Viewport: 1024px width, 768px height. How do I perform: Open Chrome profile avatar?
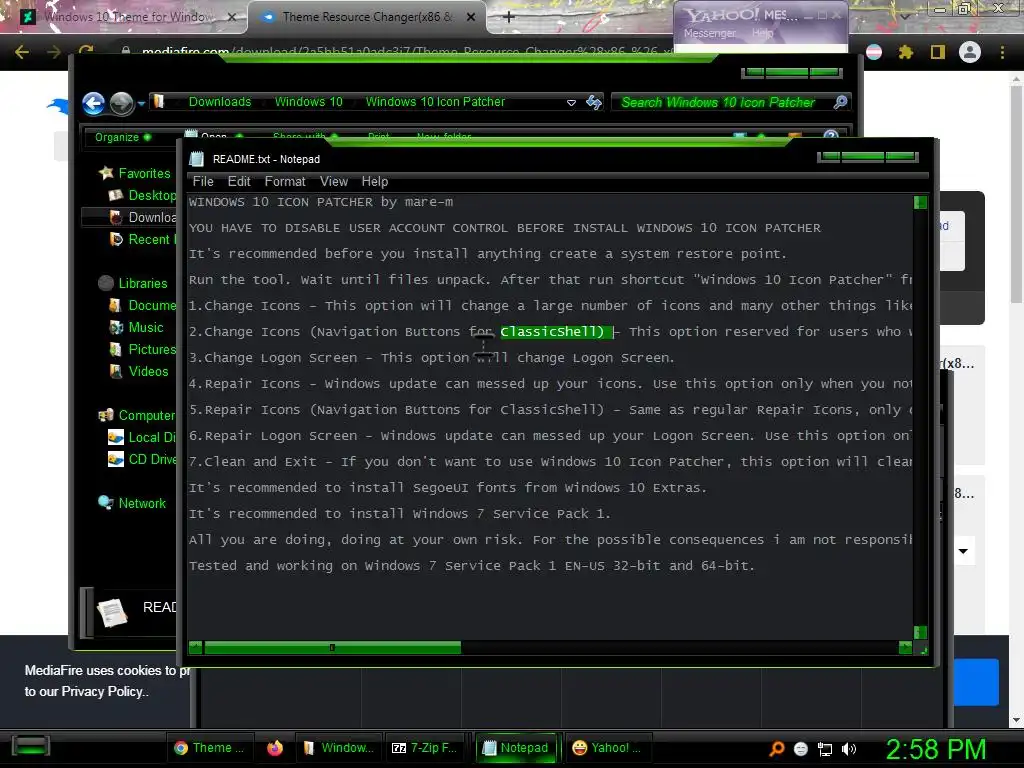pyautogui.click(x=970, y=52)
